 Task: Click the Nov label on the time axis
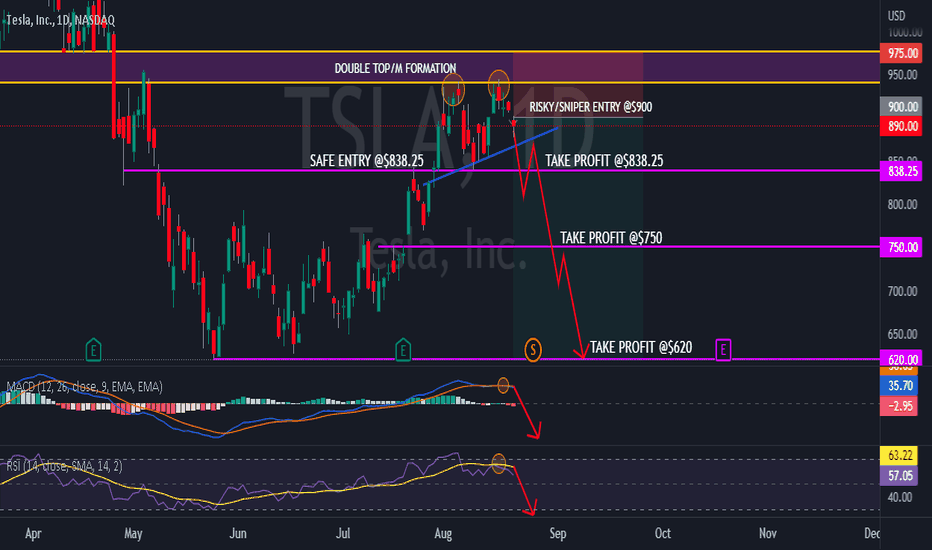pos(767,533)
